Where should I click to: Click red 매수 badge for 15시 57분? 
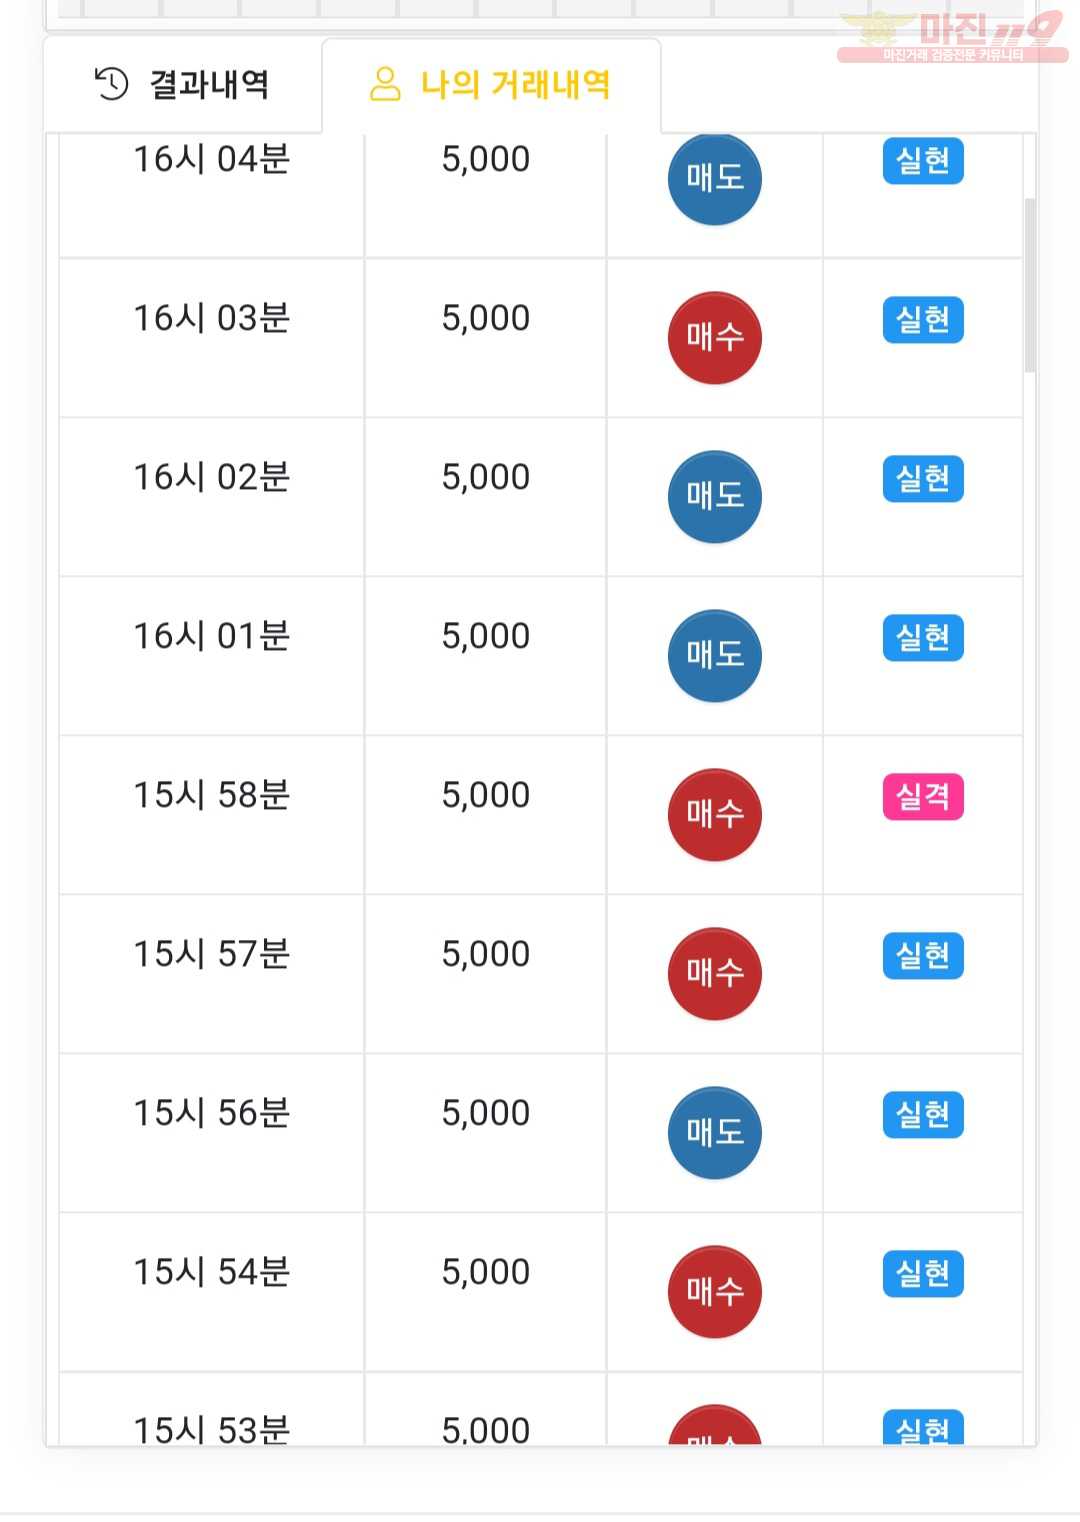714,974
